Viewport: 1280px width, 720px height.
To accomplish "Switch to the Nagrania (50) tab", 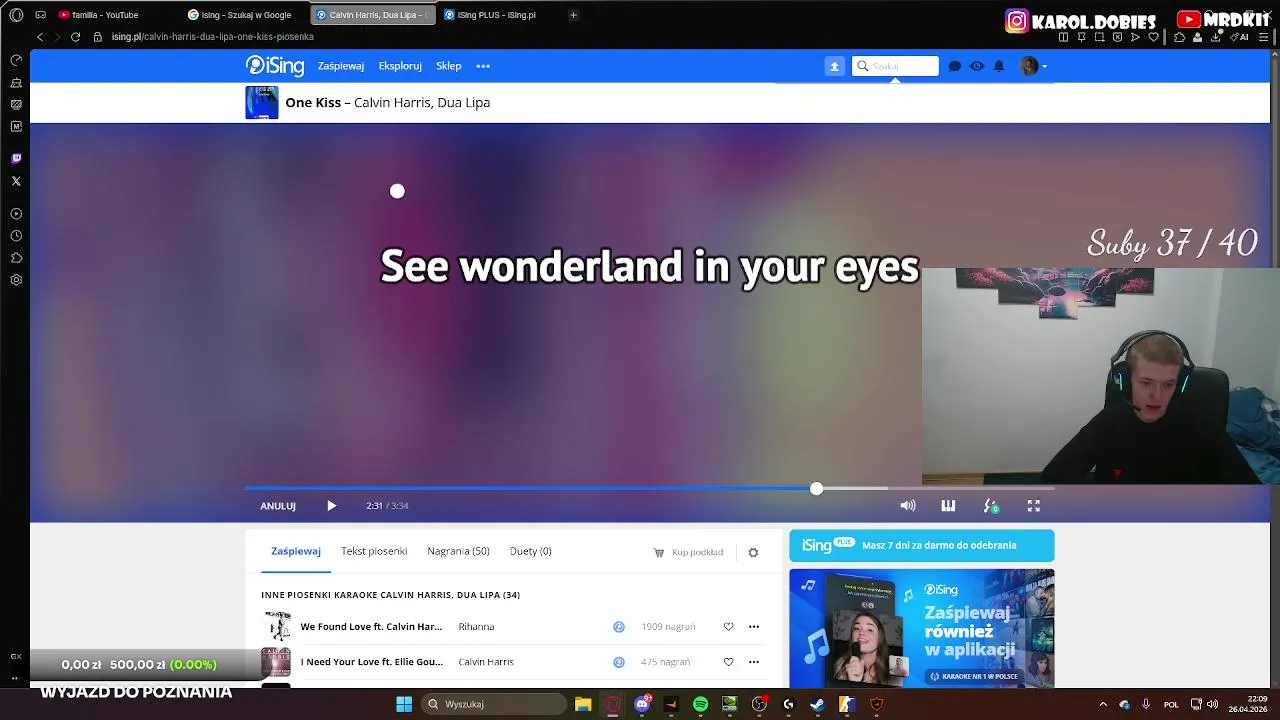I will [x=458, y=551].
